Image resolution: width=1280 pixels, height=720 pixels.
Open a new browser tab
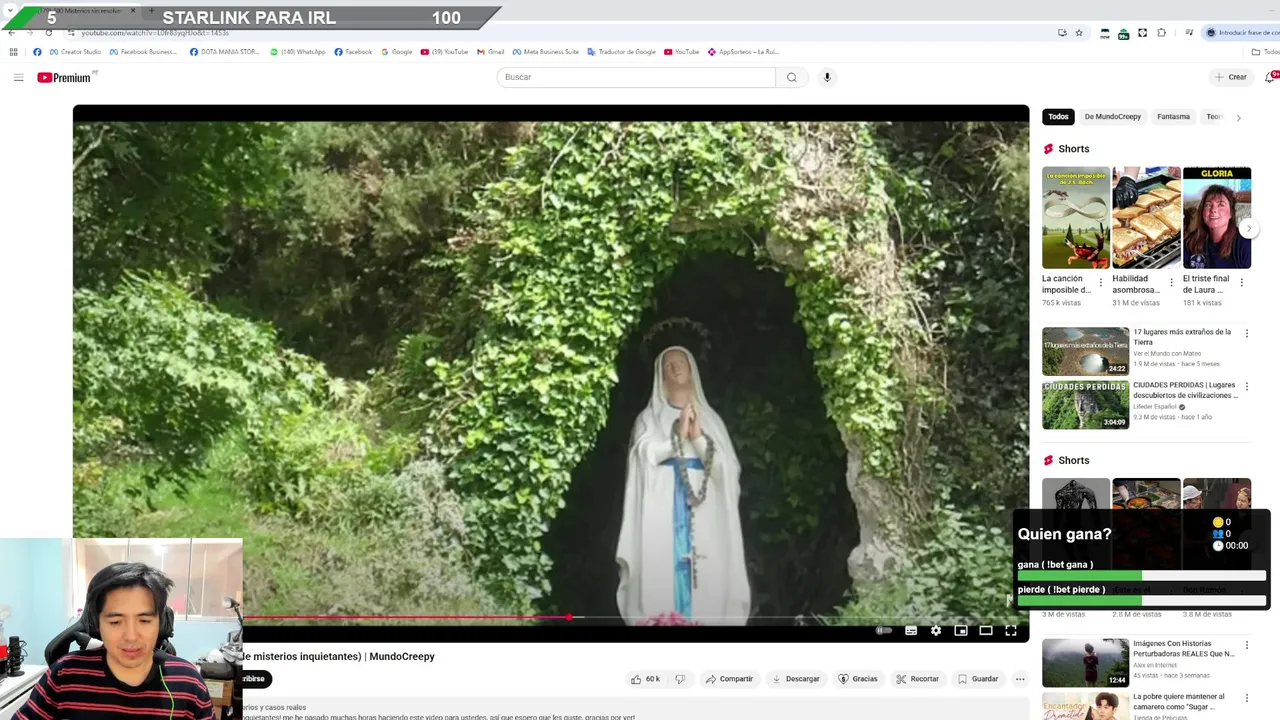point(151,11)
